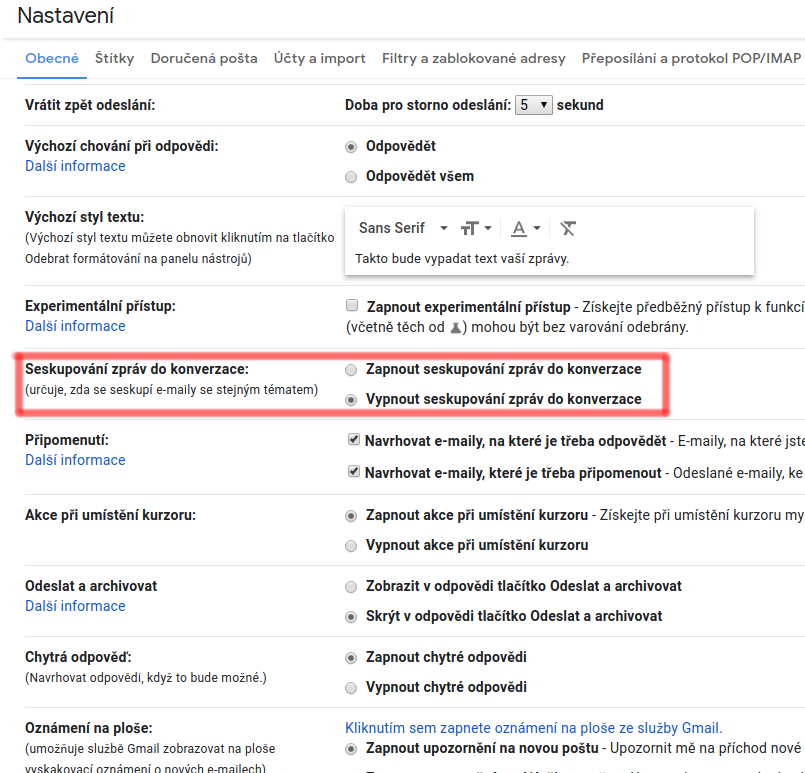Open the Sans Serif font dropdown
This screenshot has width=805, height=773.
(403, 228)
